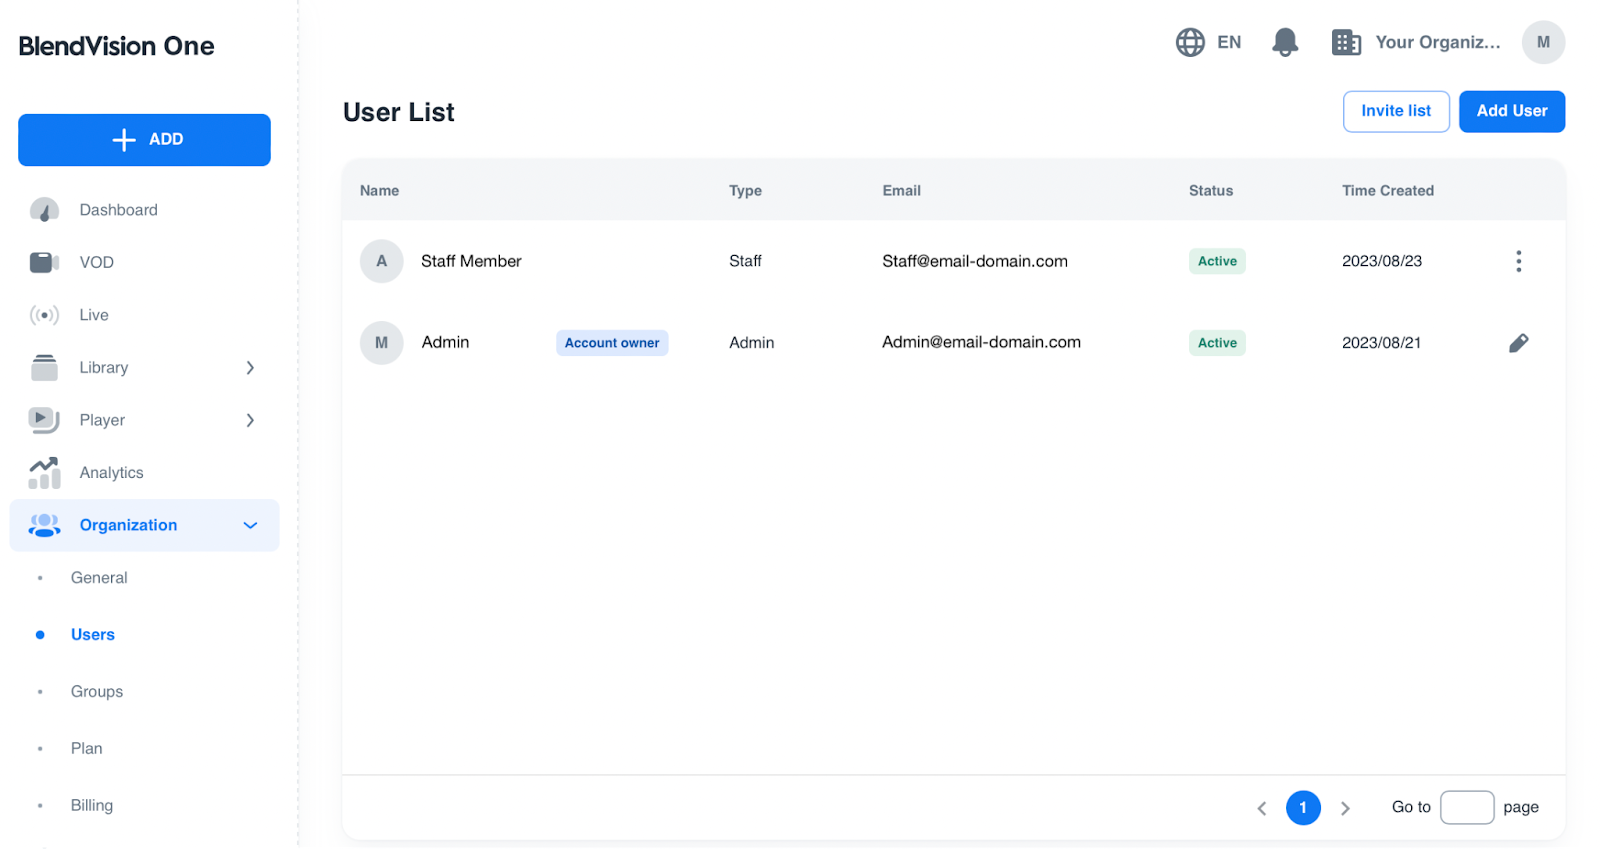1600x849 pixels.
Task: Navigate to Live in the sidebar
Action: pos(94,315)
